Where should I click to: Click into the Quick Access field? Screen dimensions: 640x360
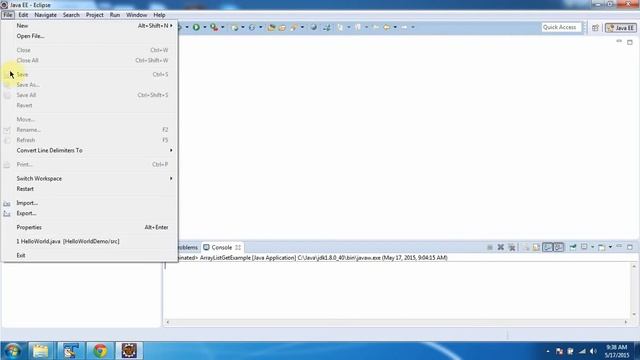[x=561, y=27]
